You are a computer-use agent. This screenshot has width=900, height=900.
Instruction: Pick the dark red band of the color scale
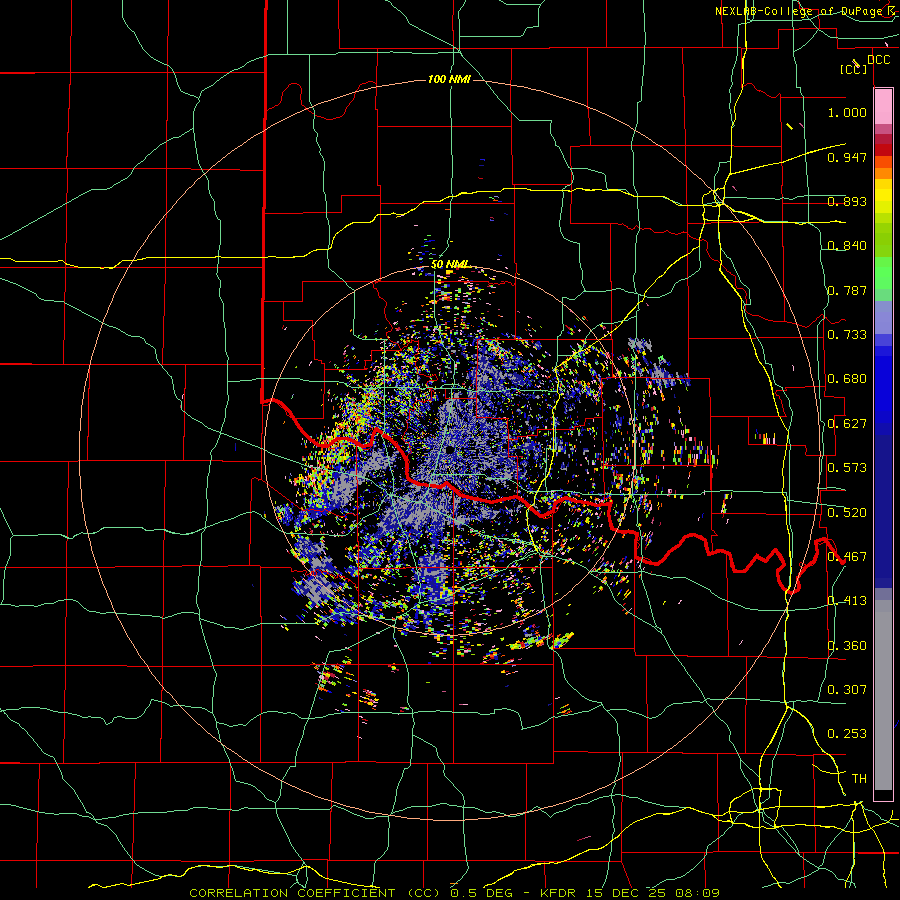tap(883, 150)
